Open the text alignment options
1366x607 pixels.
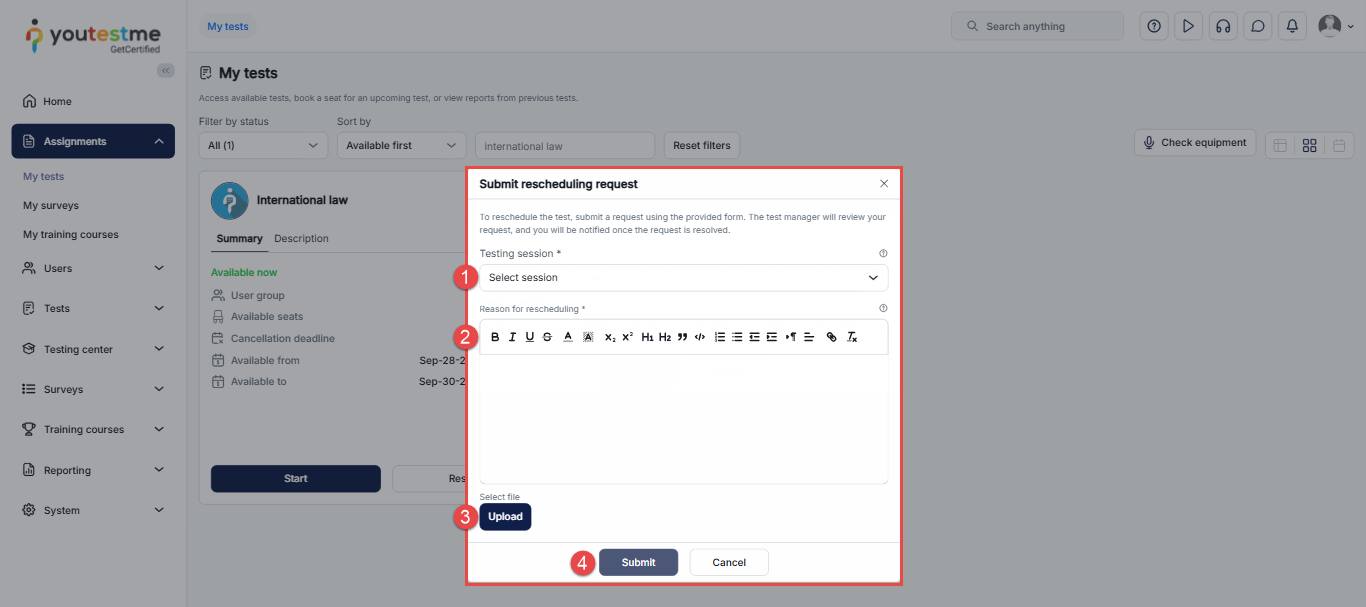coord(809,337)
